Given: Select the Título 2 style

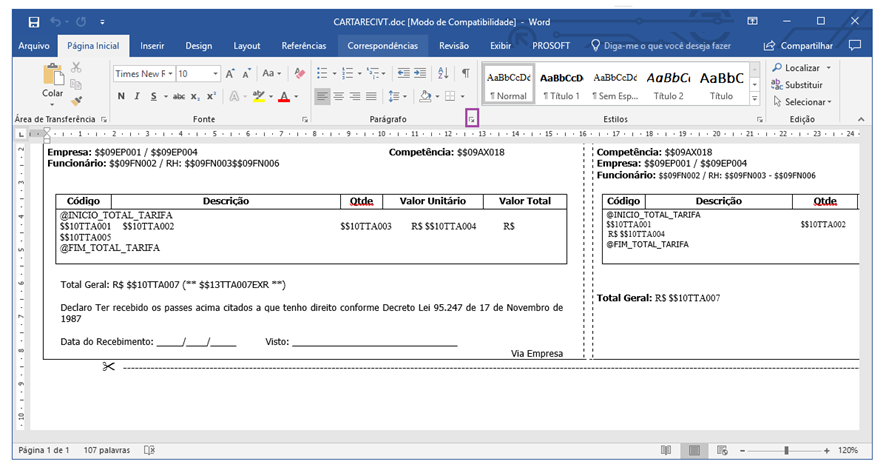Looking at the screenshot, I should click(x=668, y=84).
